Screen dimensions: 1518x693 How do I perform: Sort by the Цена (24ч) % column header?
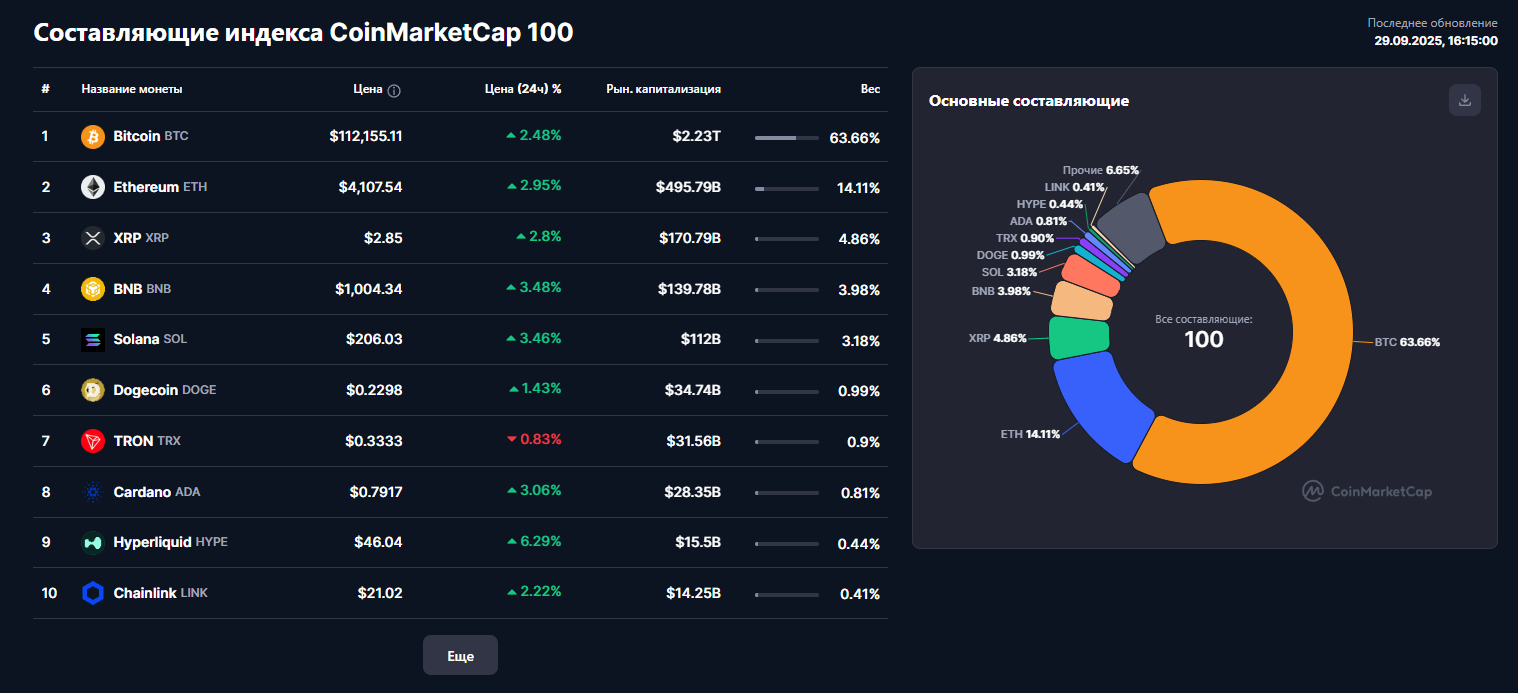(x=522, y=89)
